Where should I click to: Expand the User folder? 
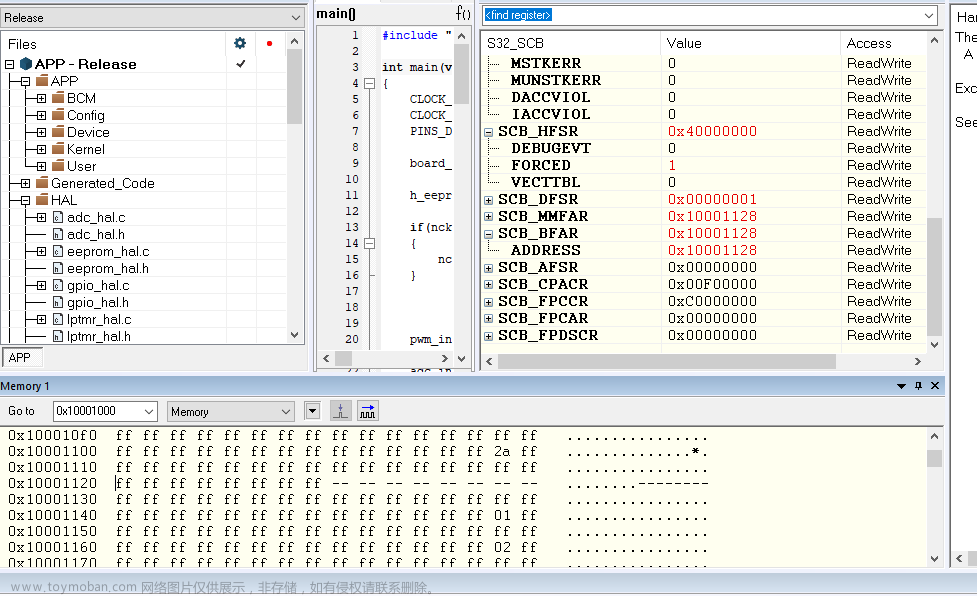(41, 166)
